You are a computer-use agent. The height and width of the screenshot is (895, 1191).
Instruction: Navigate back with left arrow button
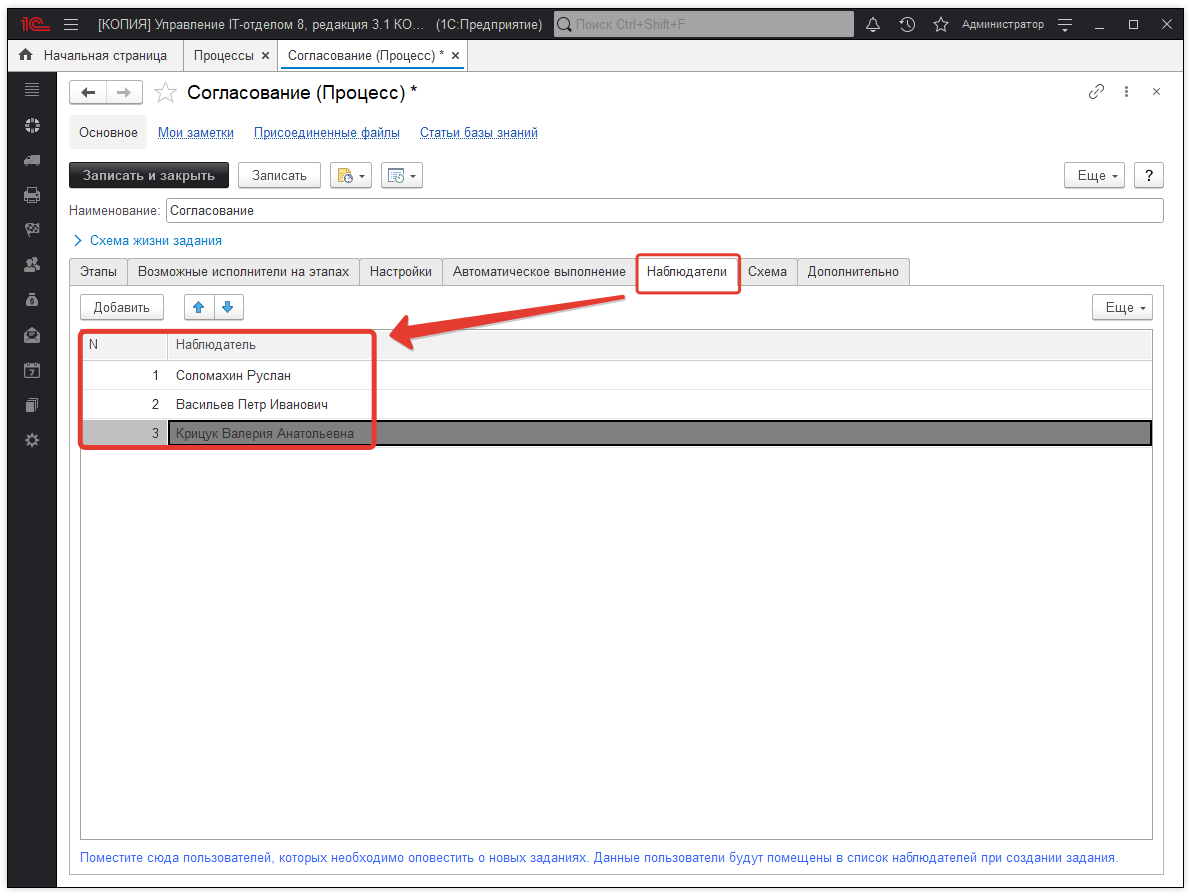click(x=88, y=93)
